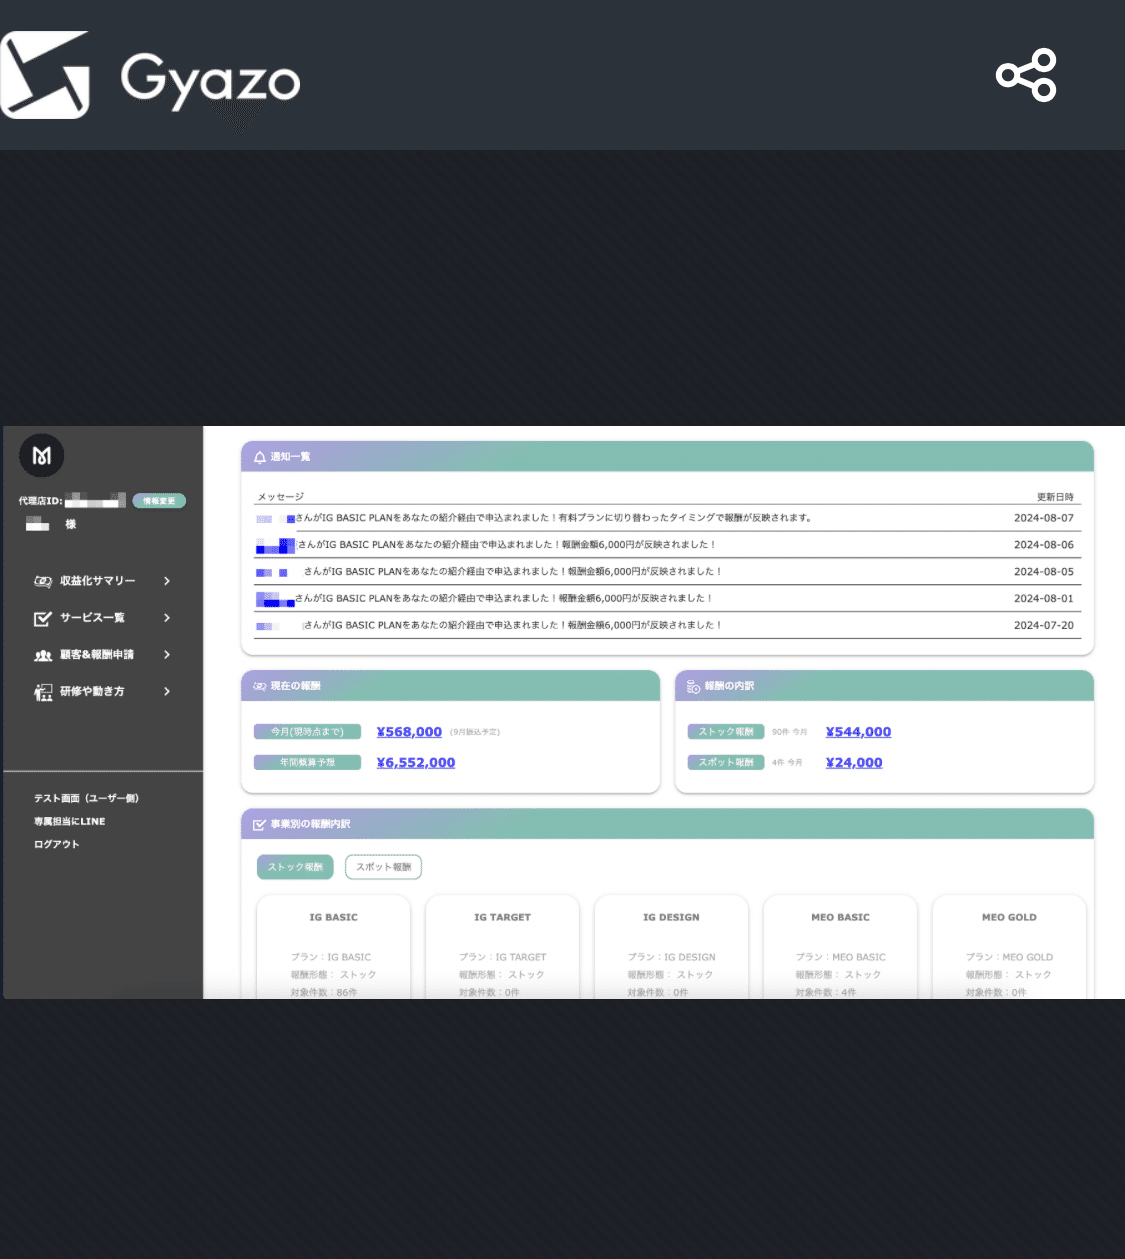Click the 報酬の内訳 header icon
The height and width of the screenshot is (1259, 1125).
(x=693, y=686)
